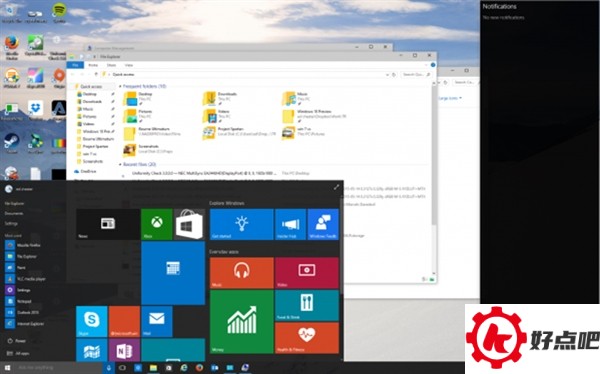Open the Health & Fitness tile

click(307, 338)
